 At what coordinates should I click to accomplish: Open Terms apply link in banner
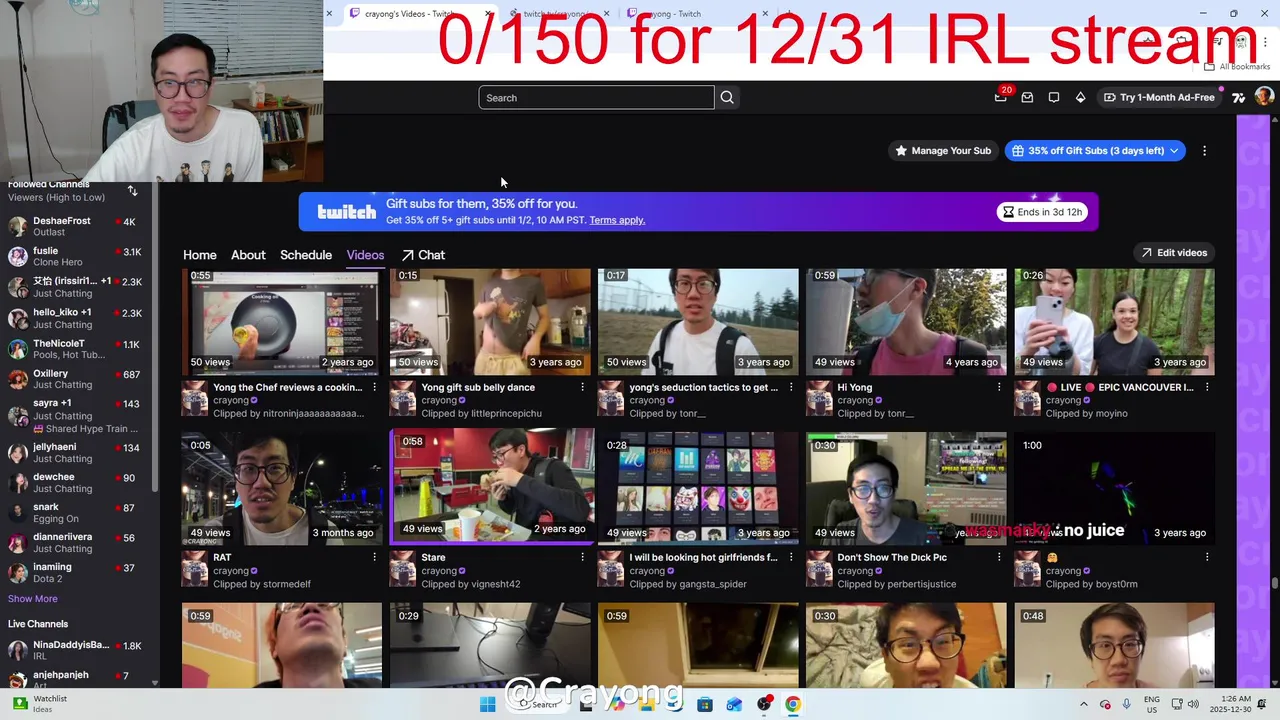click(617, 220)
